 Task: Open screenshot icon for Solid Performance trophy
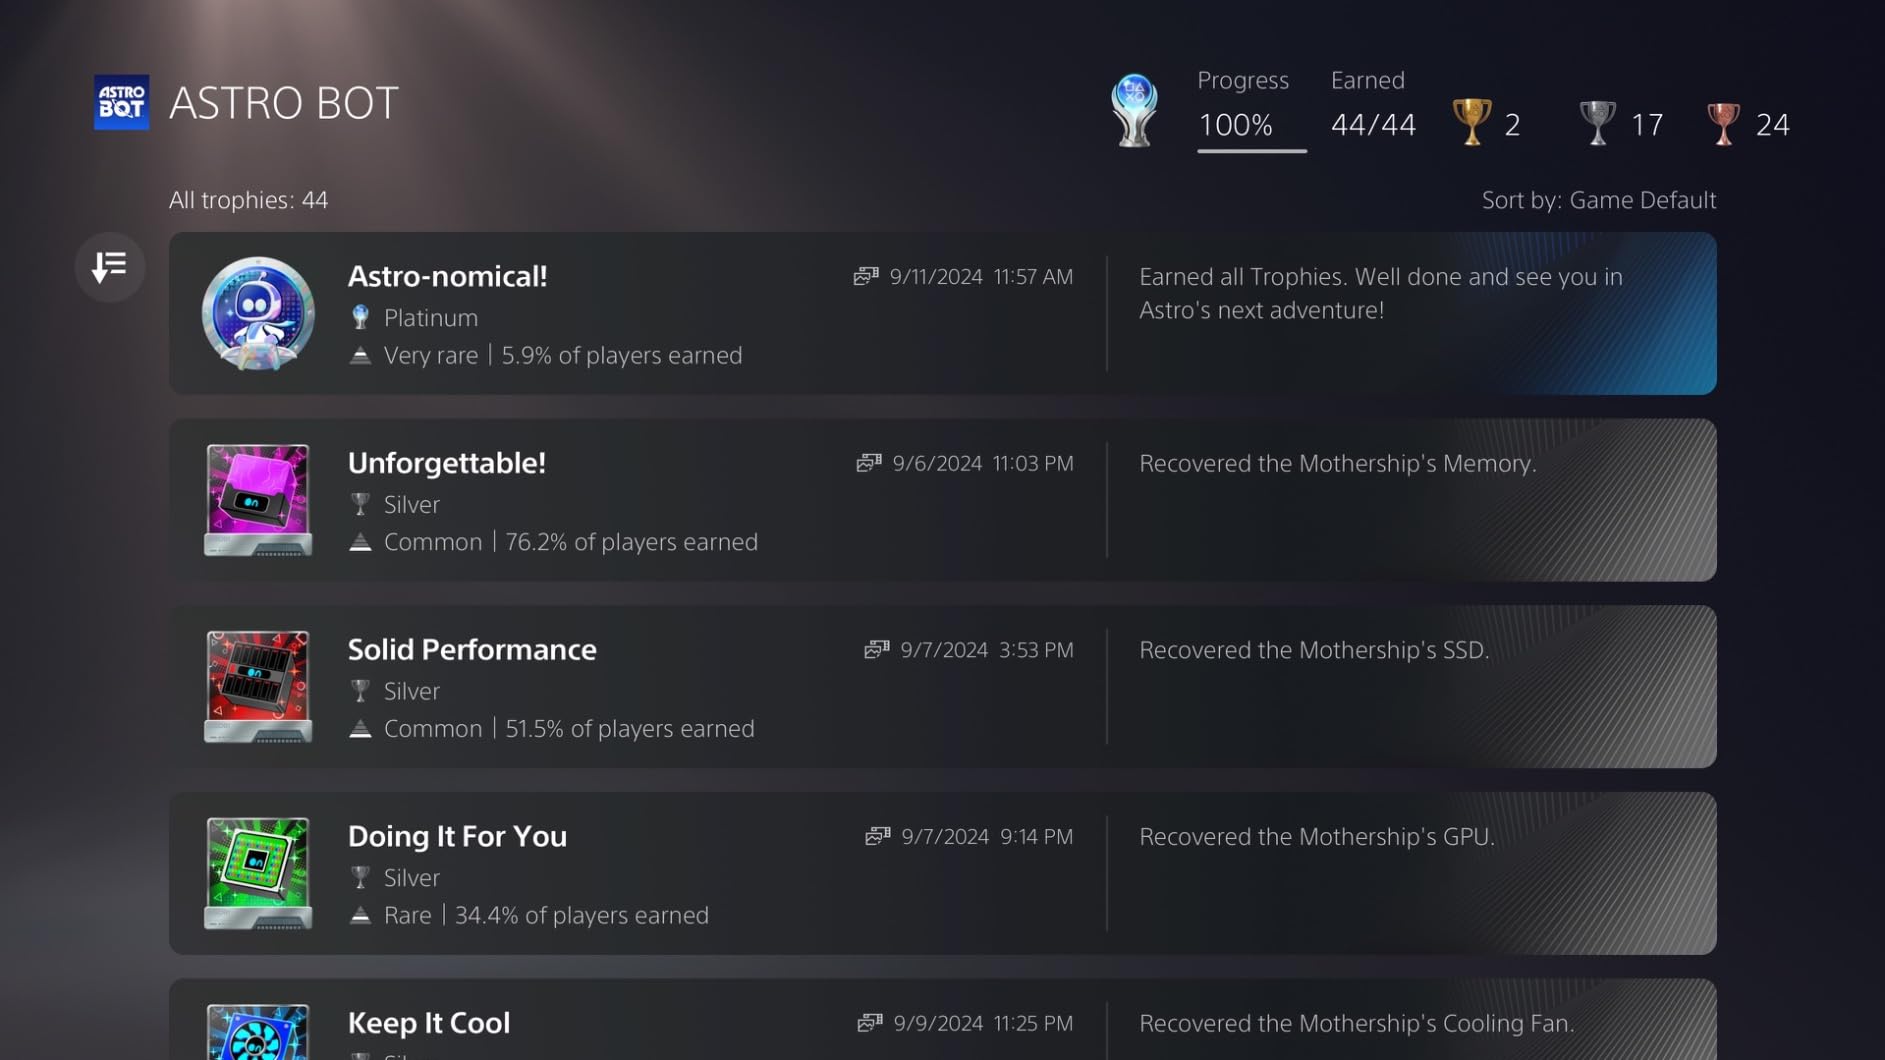[x=877, y=650]
